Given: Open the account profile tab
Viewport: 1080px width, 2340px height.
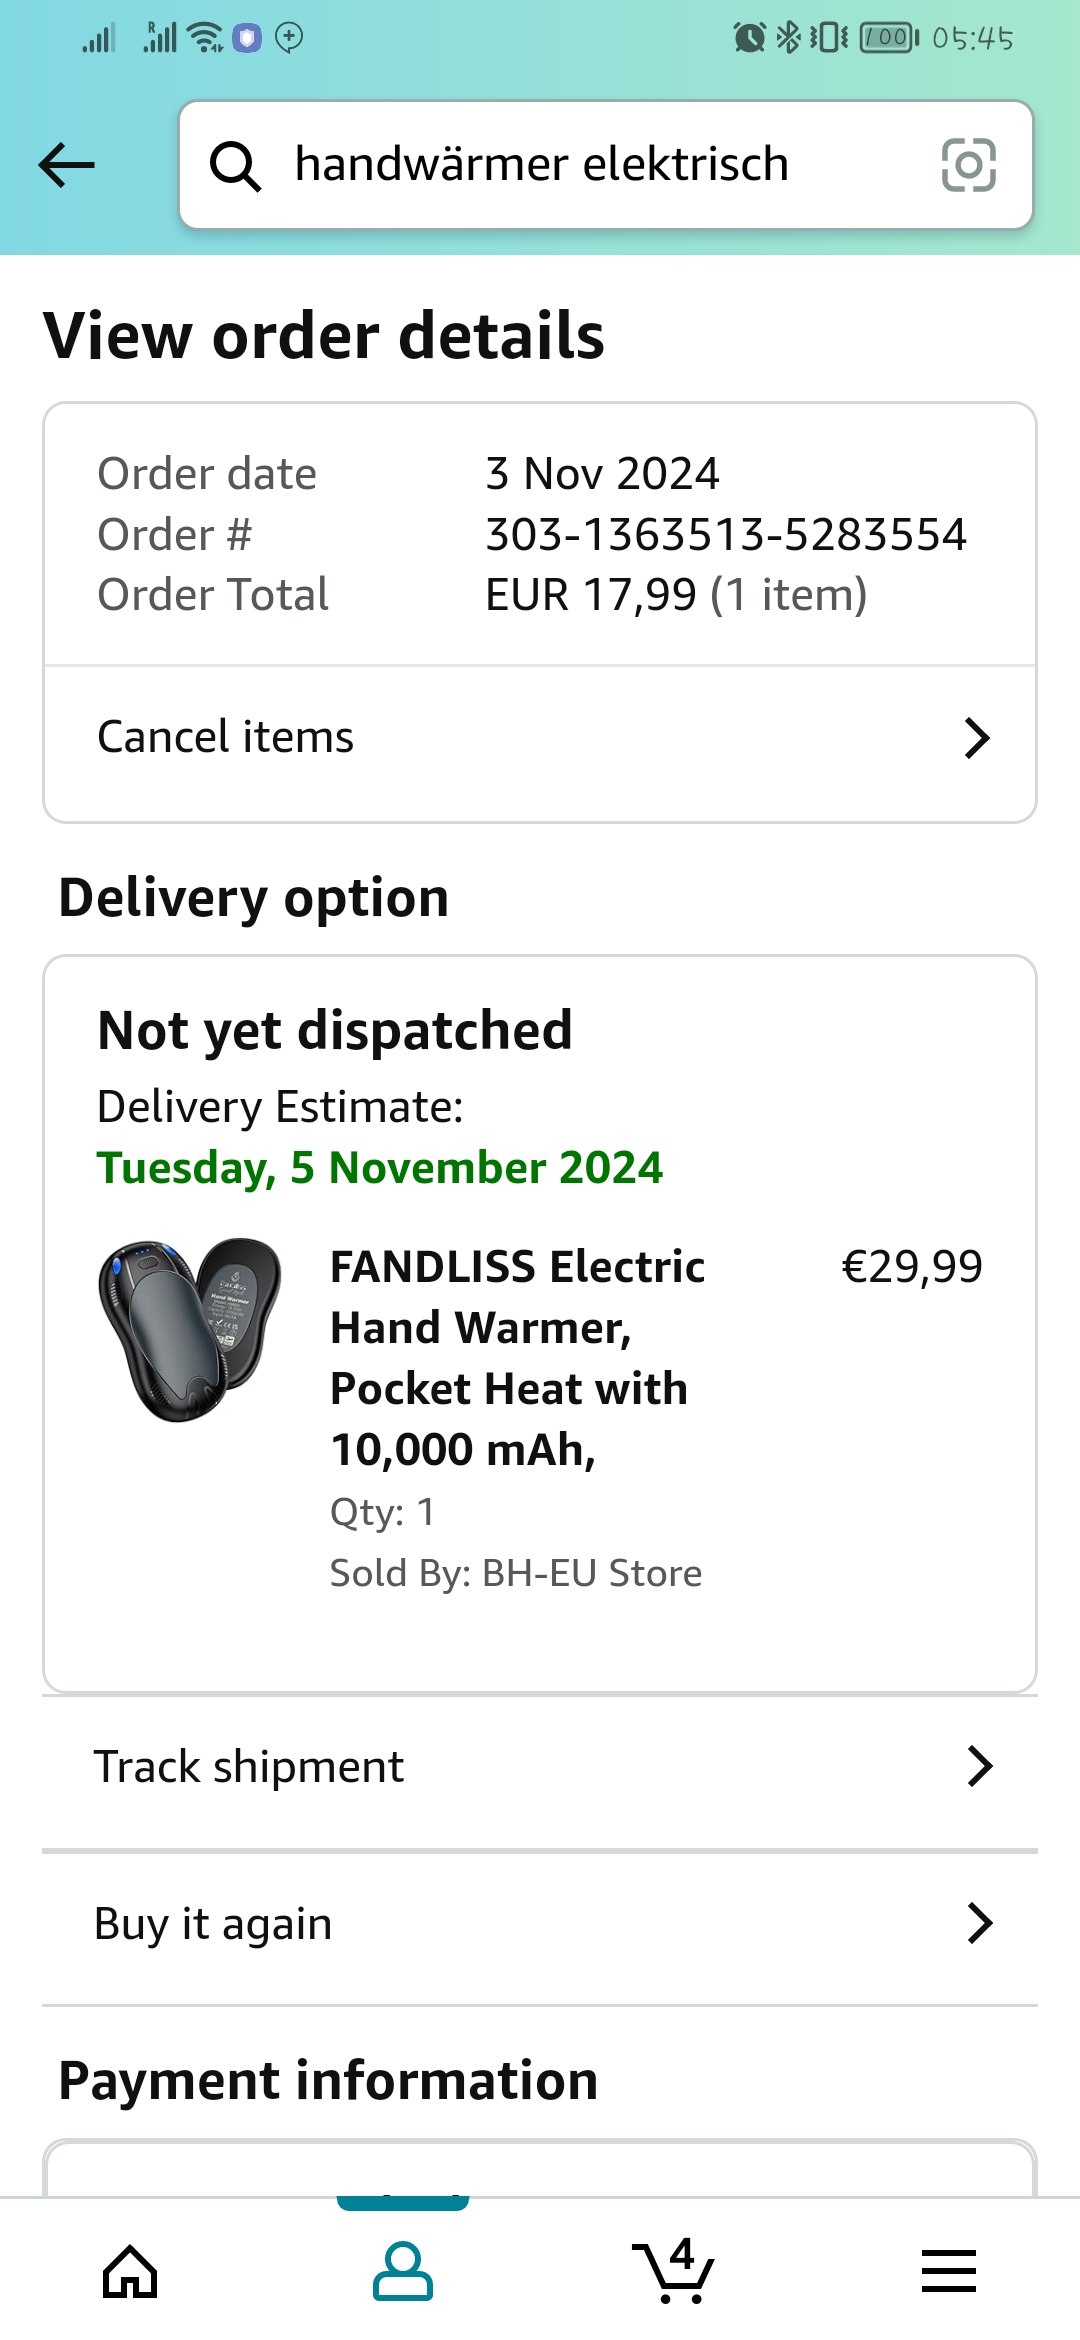Looking at the screenshot, I should tap(402, 2271).
